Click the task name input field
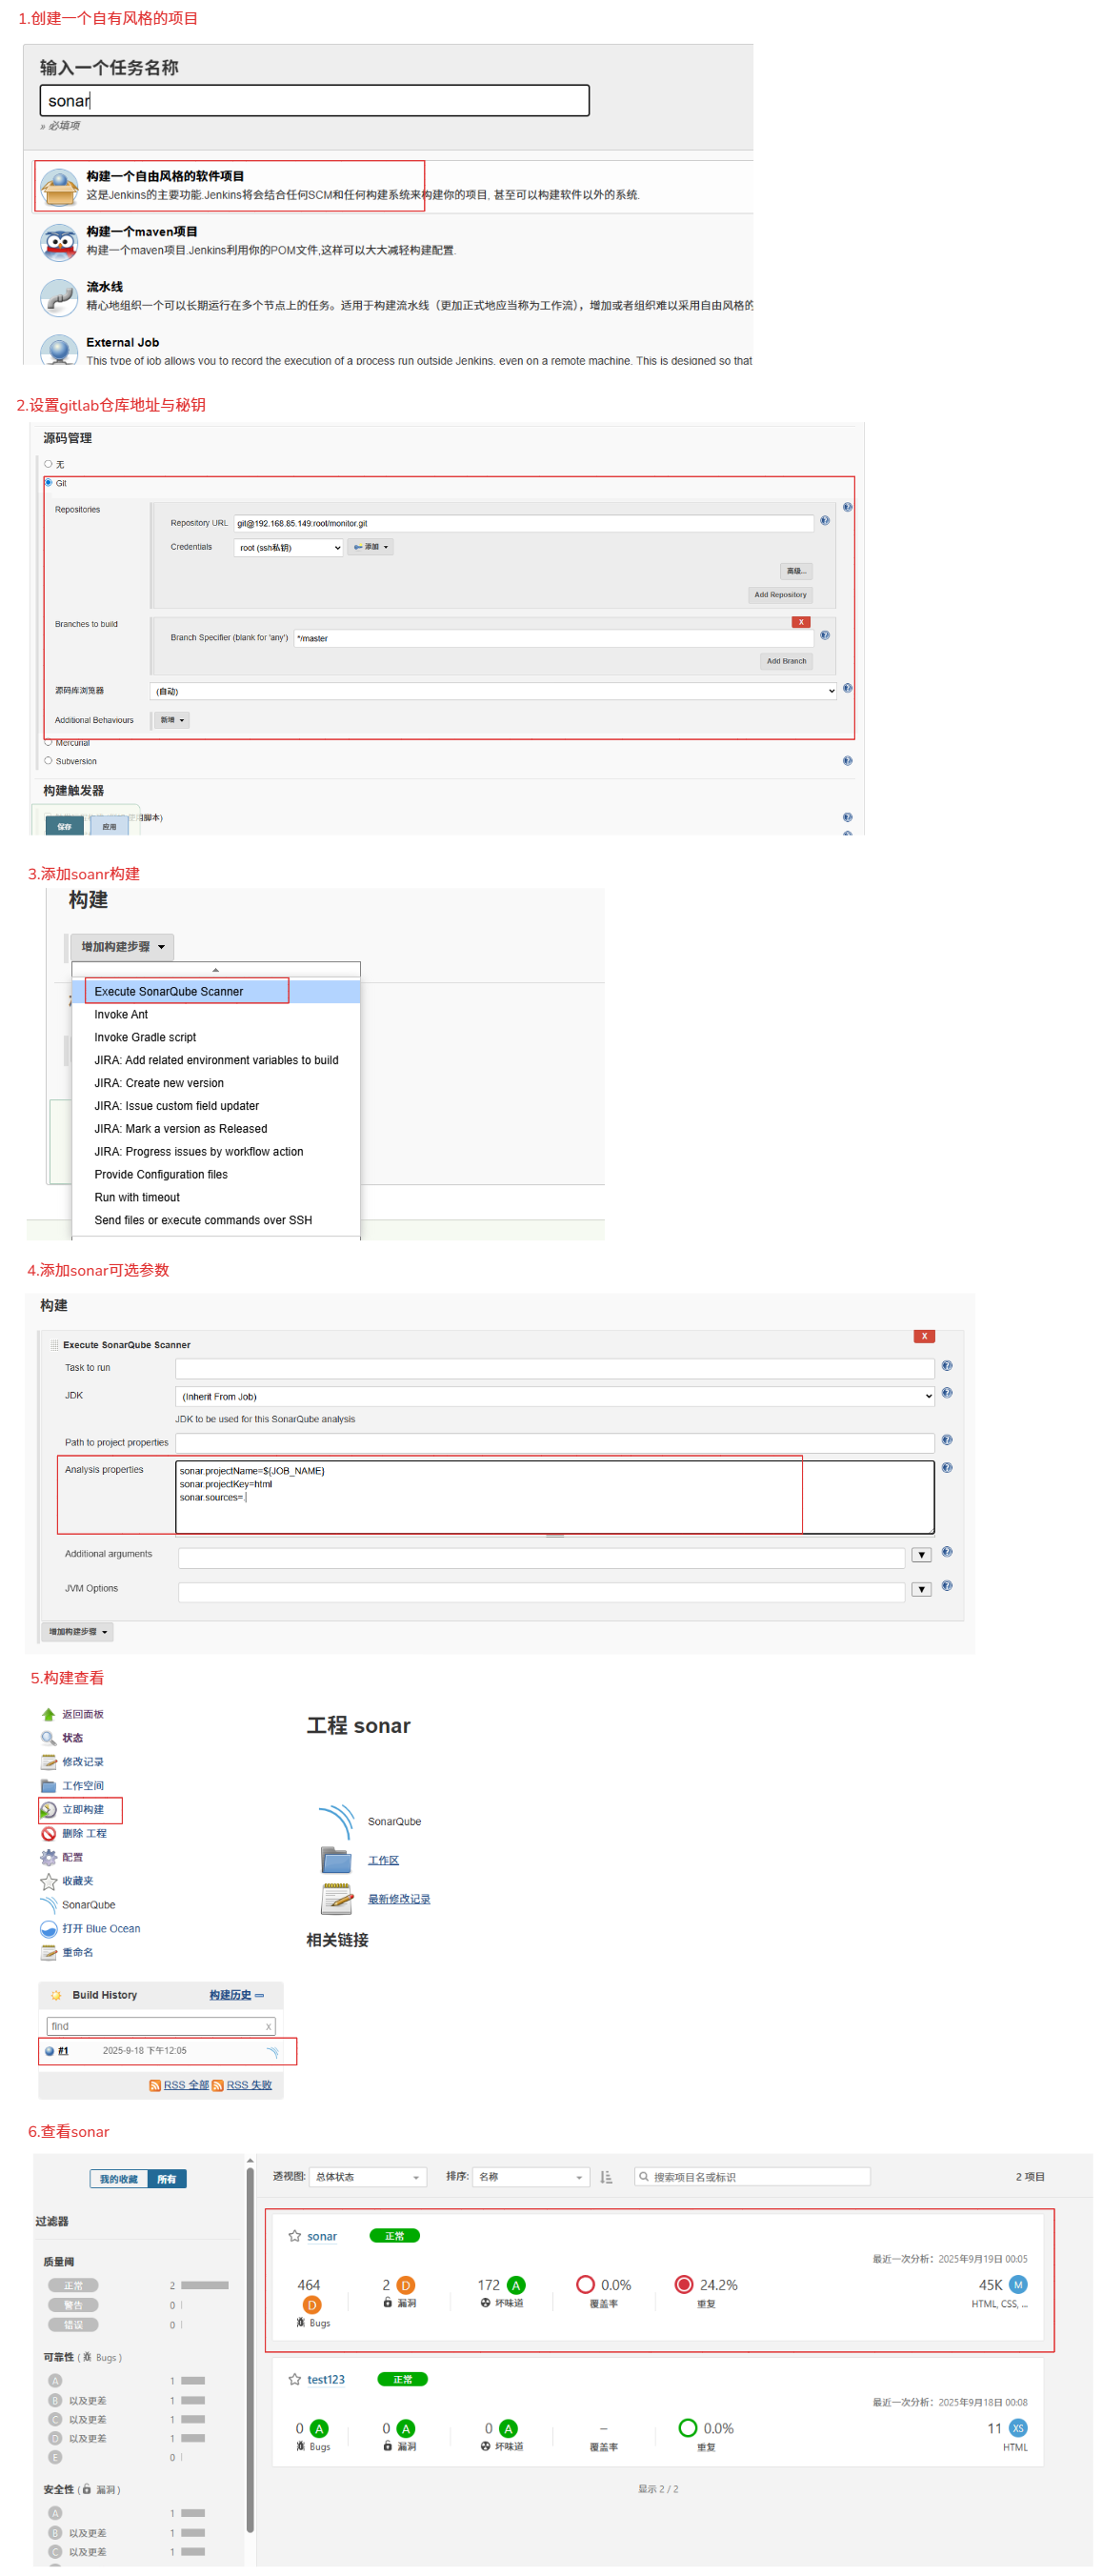 [x=314, y=101]
